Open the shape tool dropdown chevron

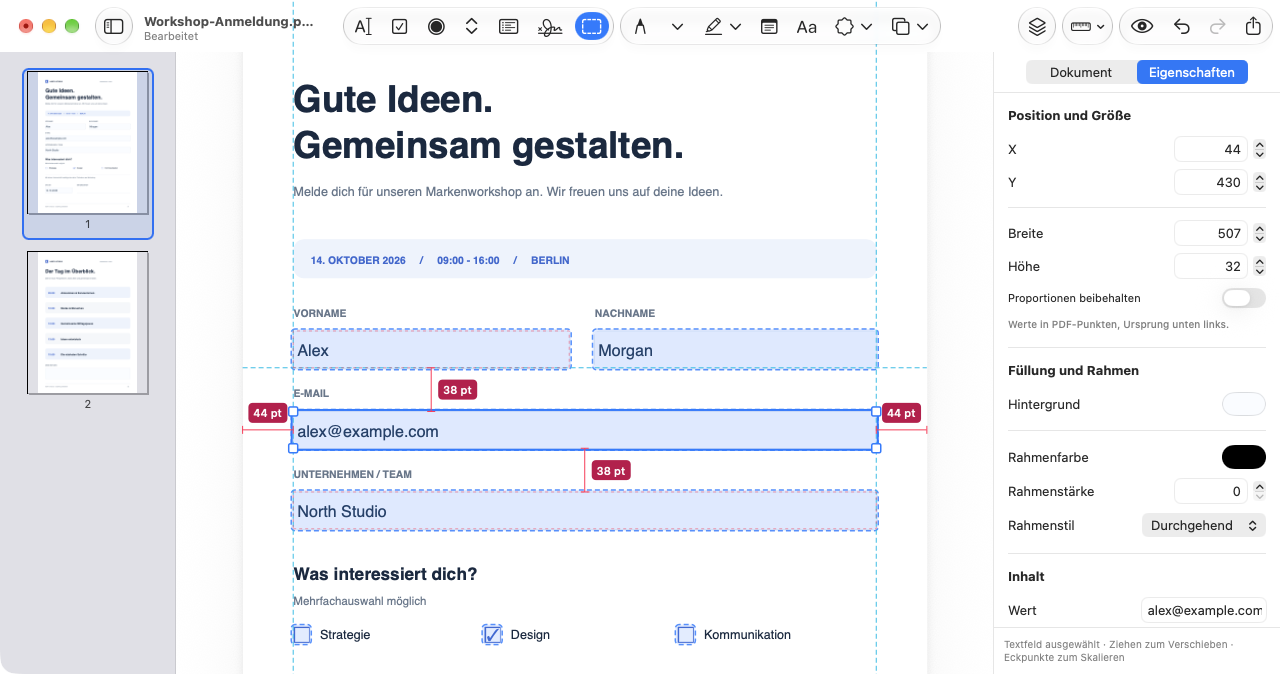coord(866,27)
